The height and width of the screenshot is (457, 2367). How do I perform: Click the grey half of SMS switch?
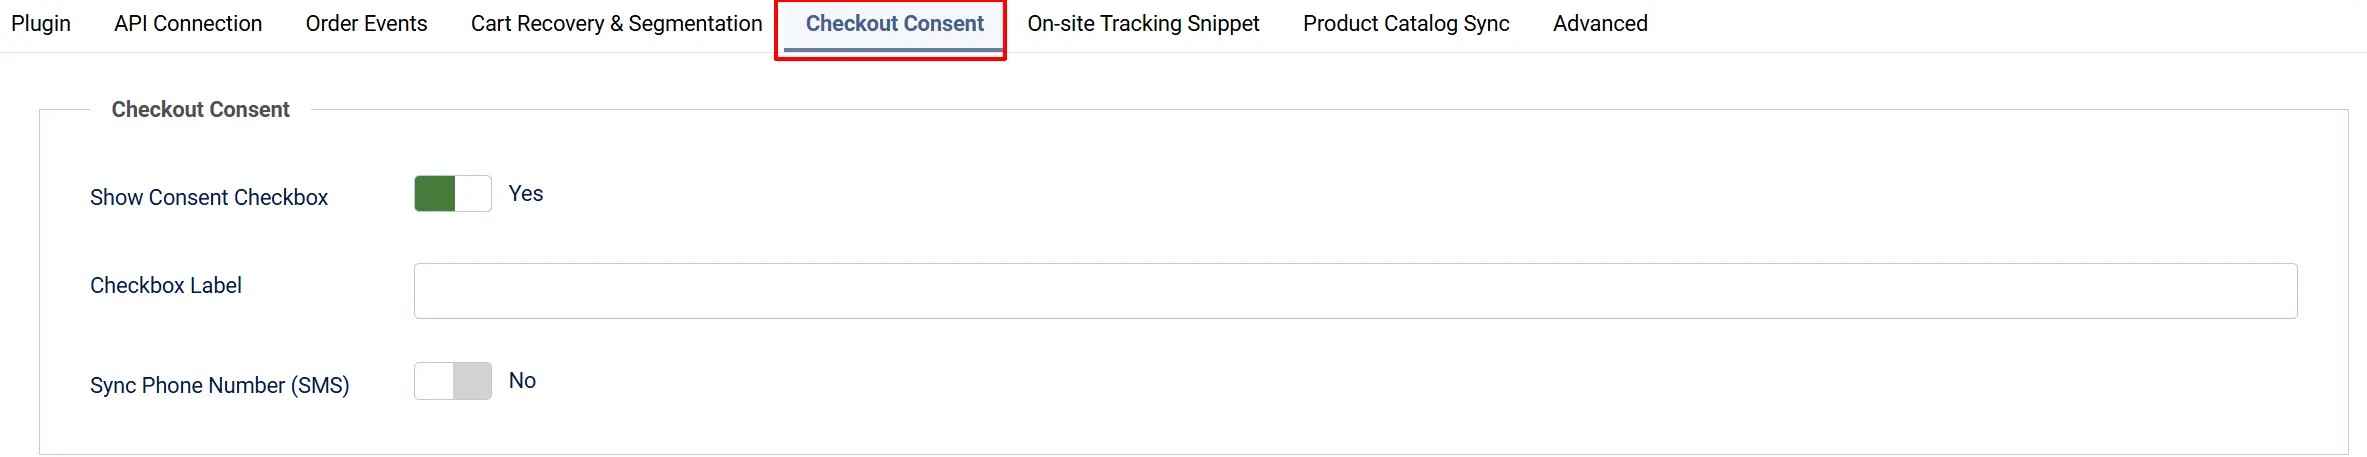(472, 381)
